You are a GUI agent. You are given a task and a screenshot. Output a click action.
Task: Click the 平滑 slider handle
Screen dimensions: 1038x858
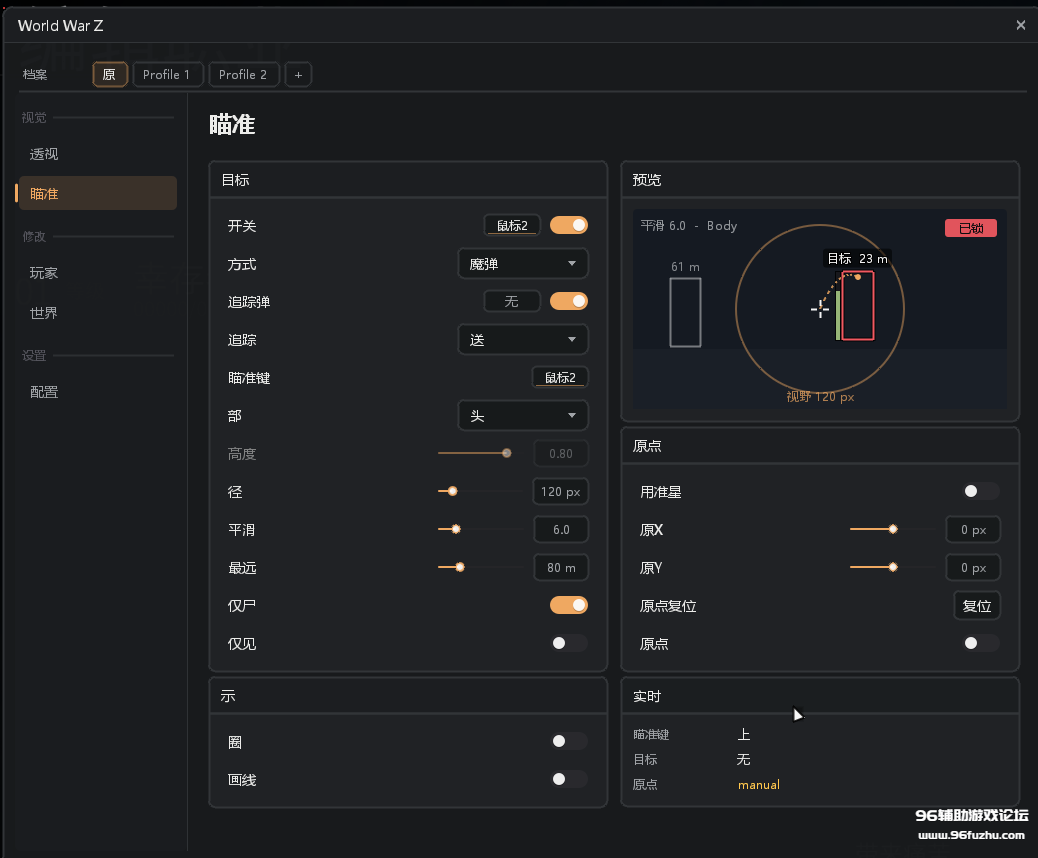(456, 529)
